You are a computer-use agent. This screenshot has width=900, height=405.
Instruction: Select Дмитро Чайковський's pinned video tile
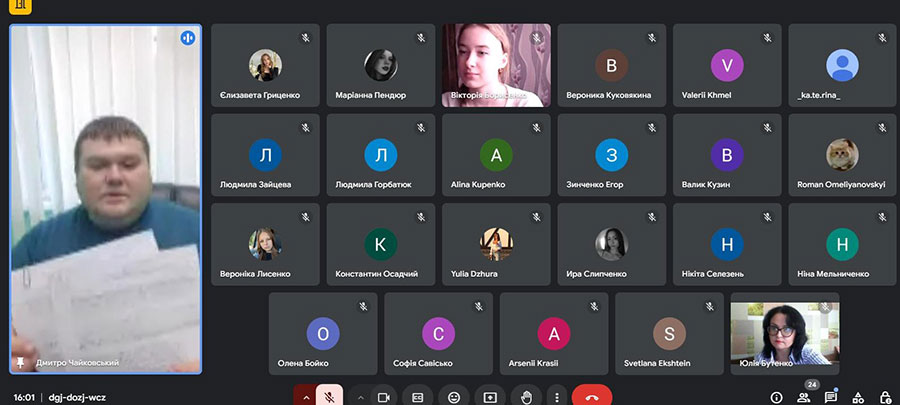coord(105,200)
